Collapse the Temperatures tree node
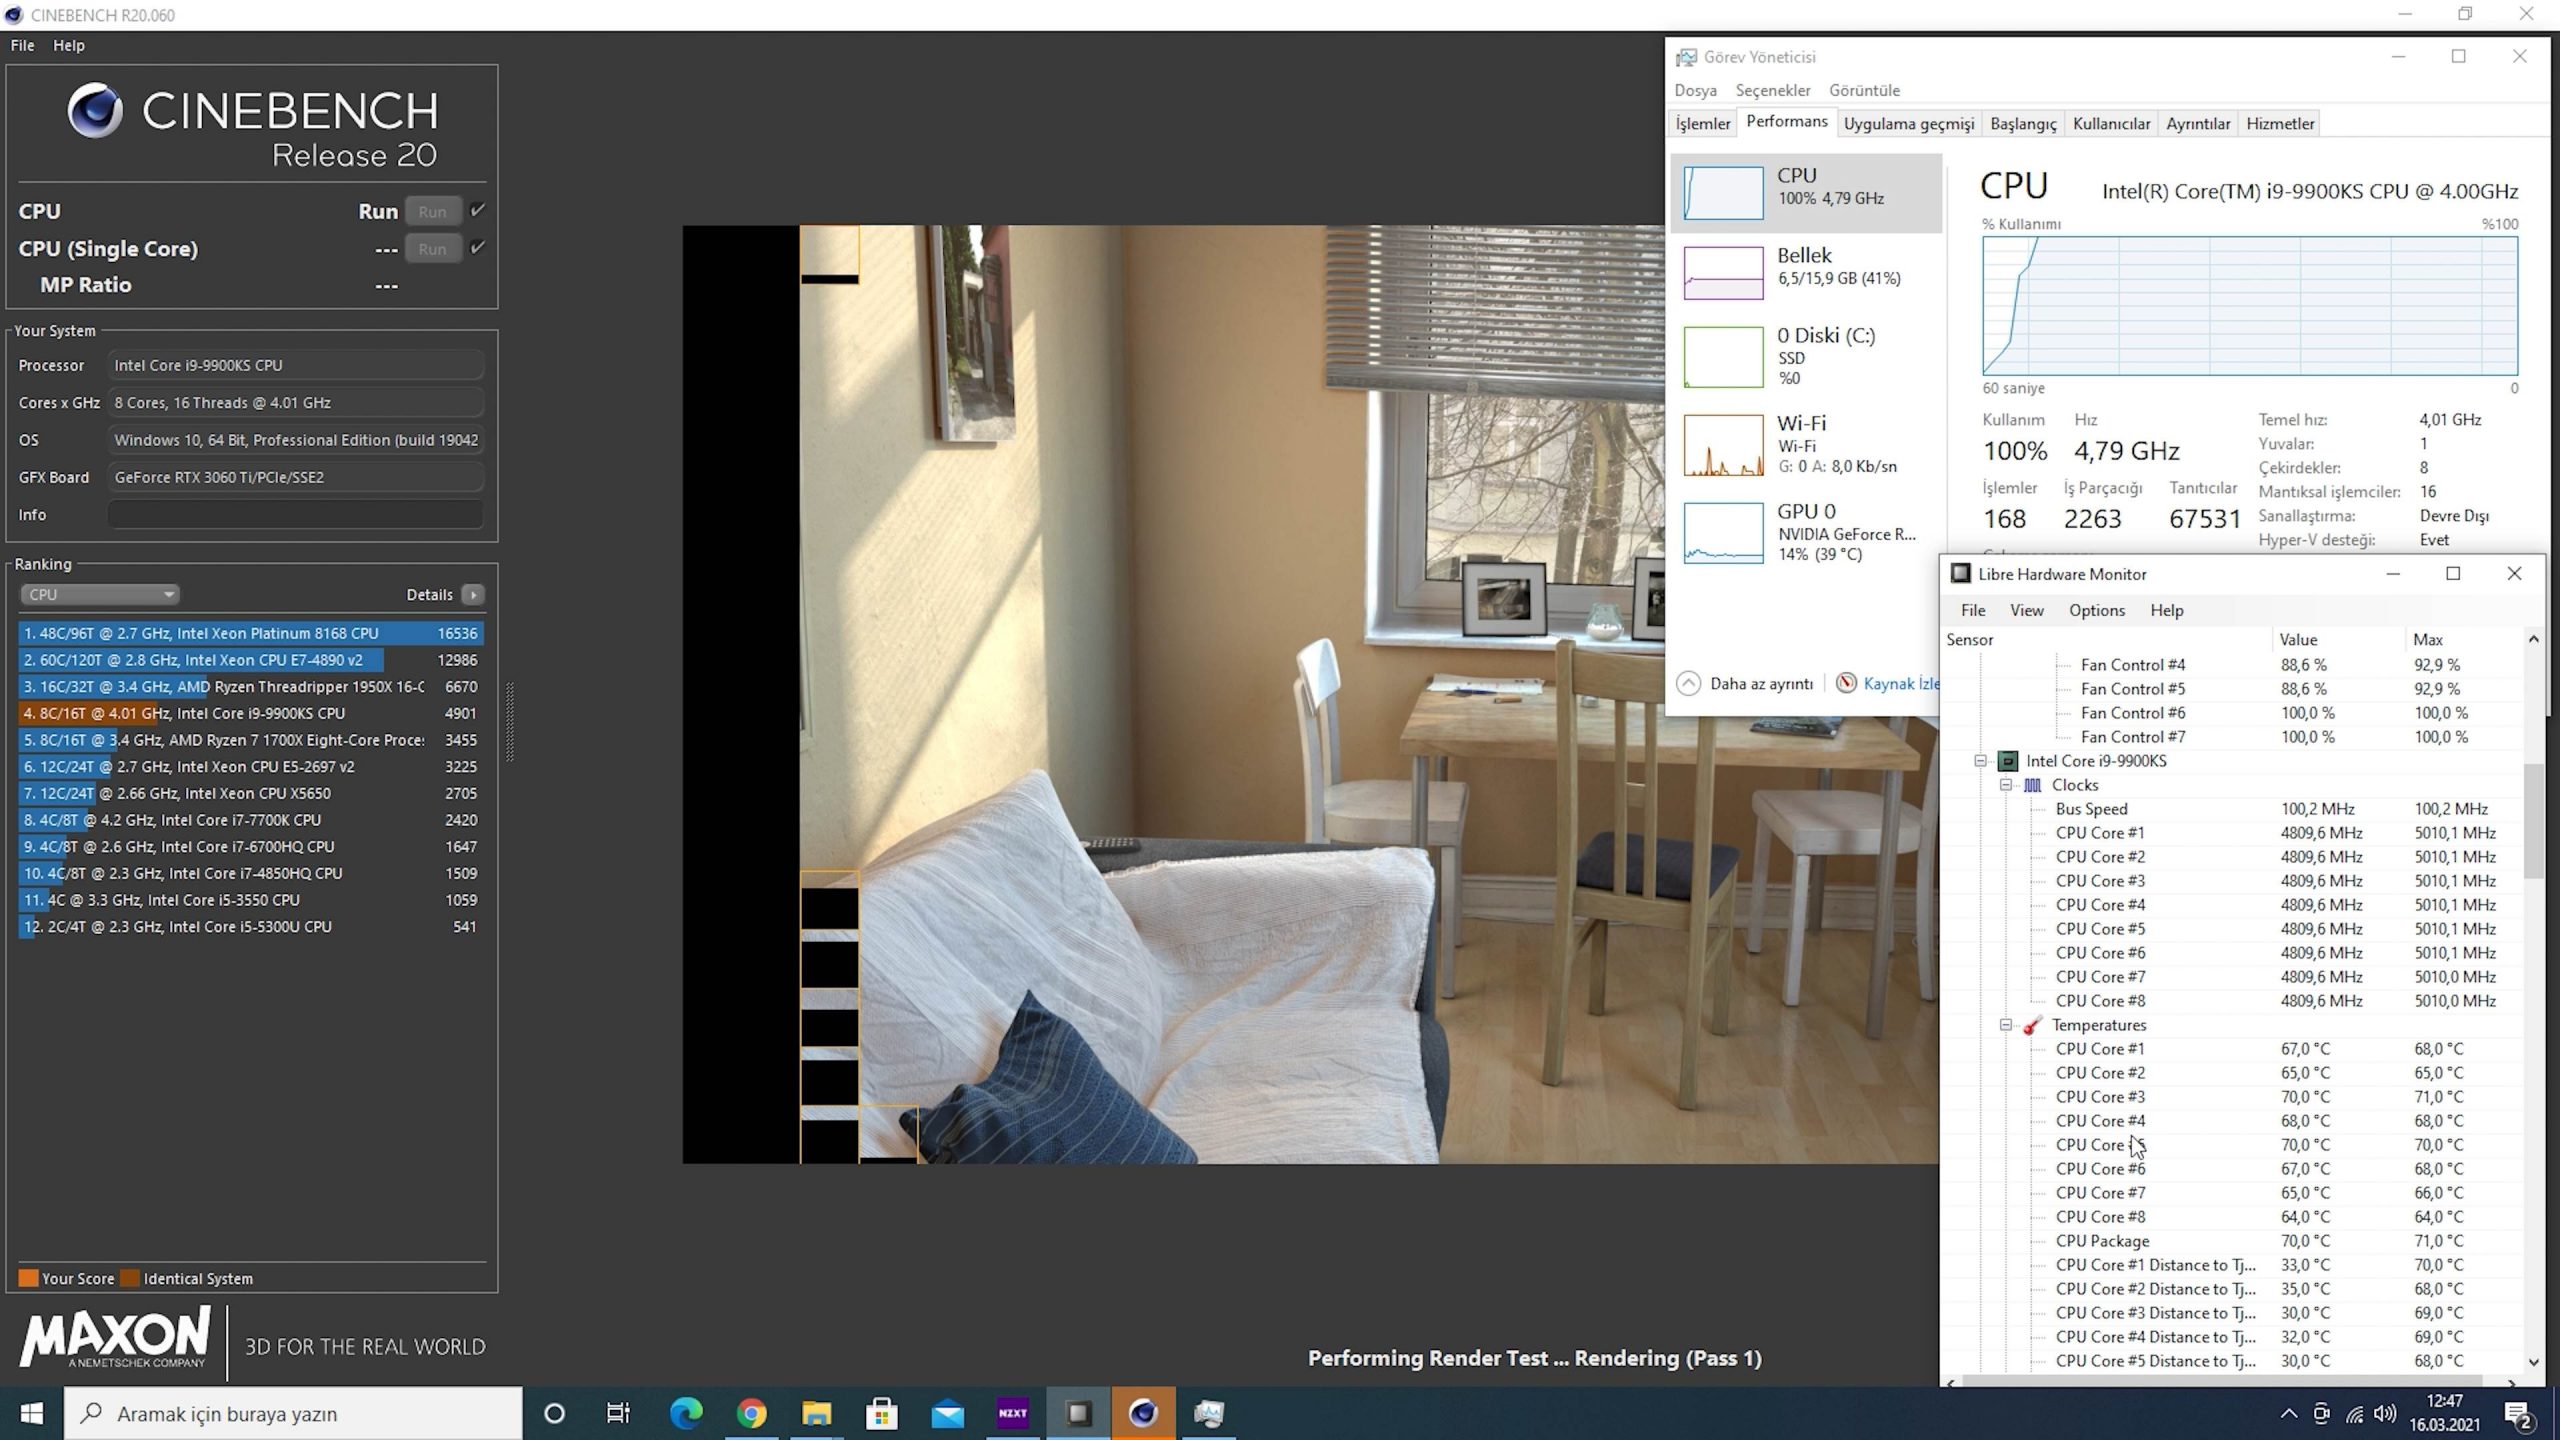 point(2005,1025)
